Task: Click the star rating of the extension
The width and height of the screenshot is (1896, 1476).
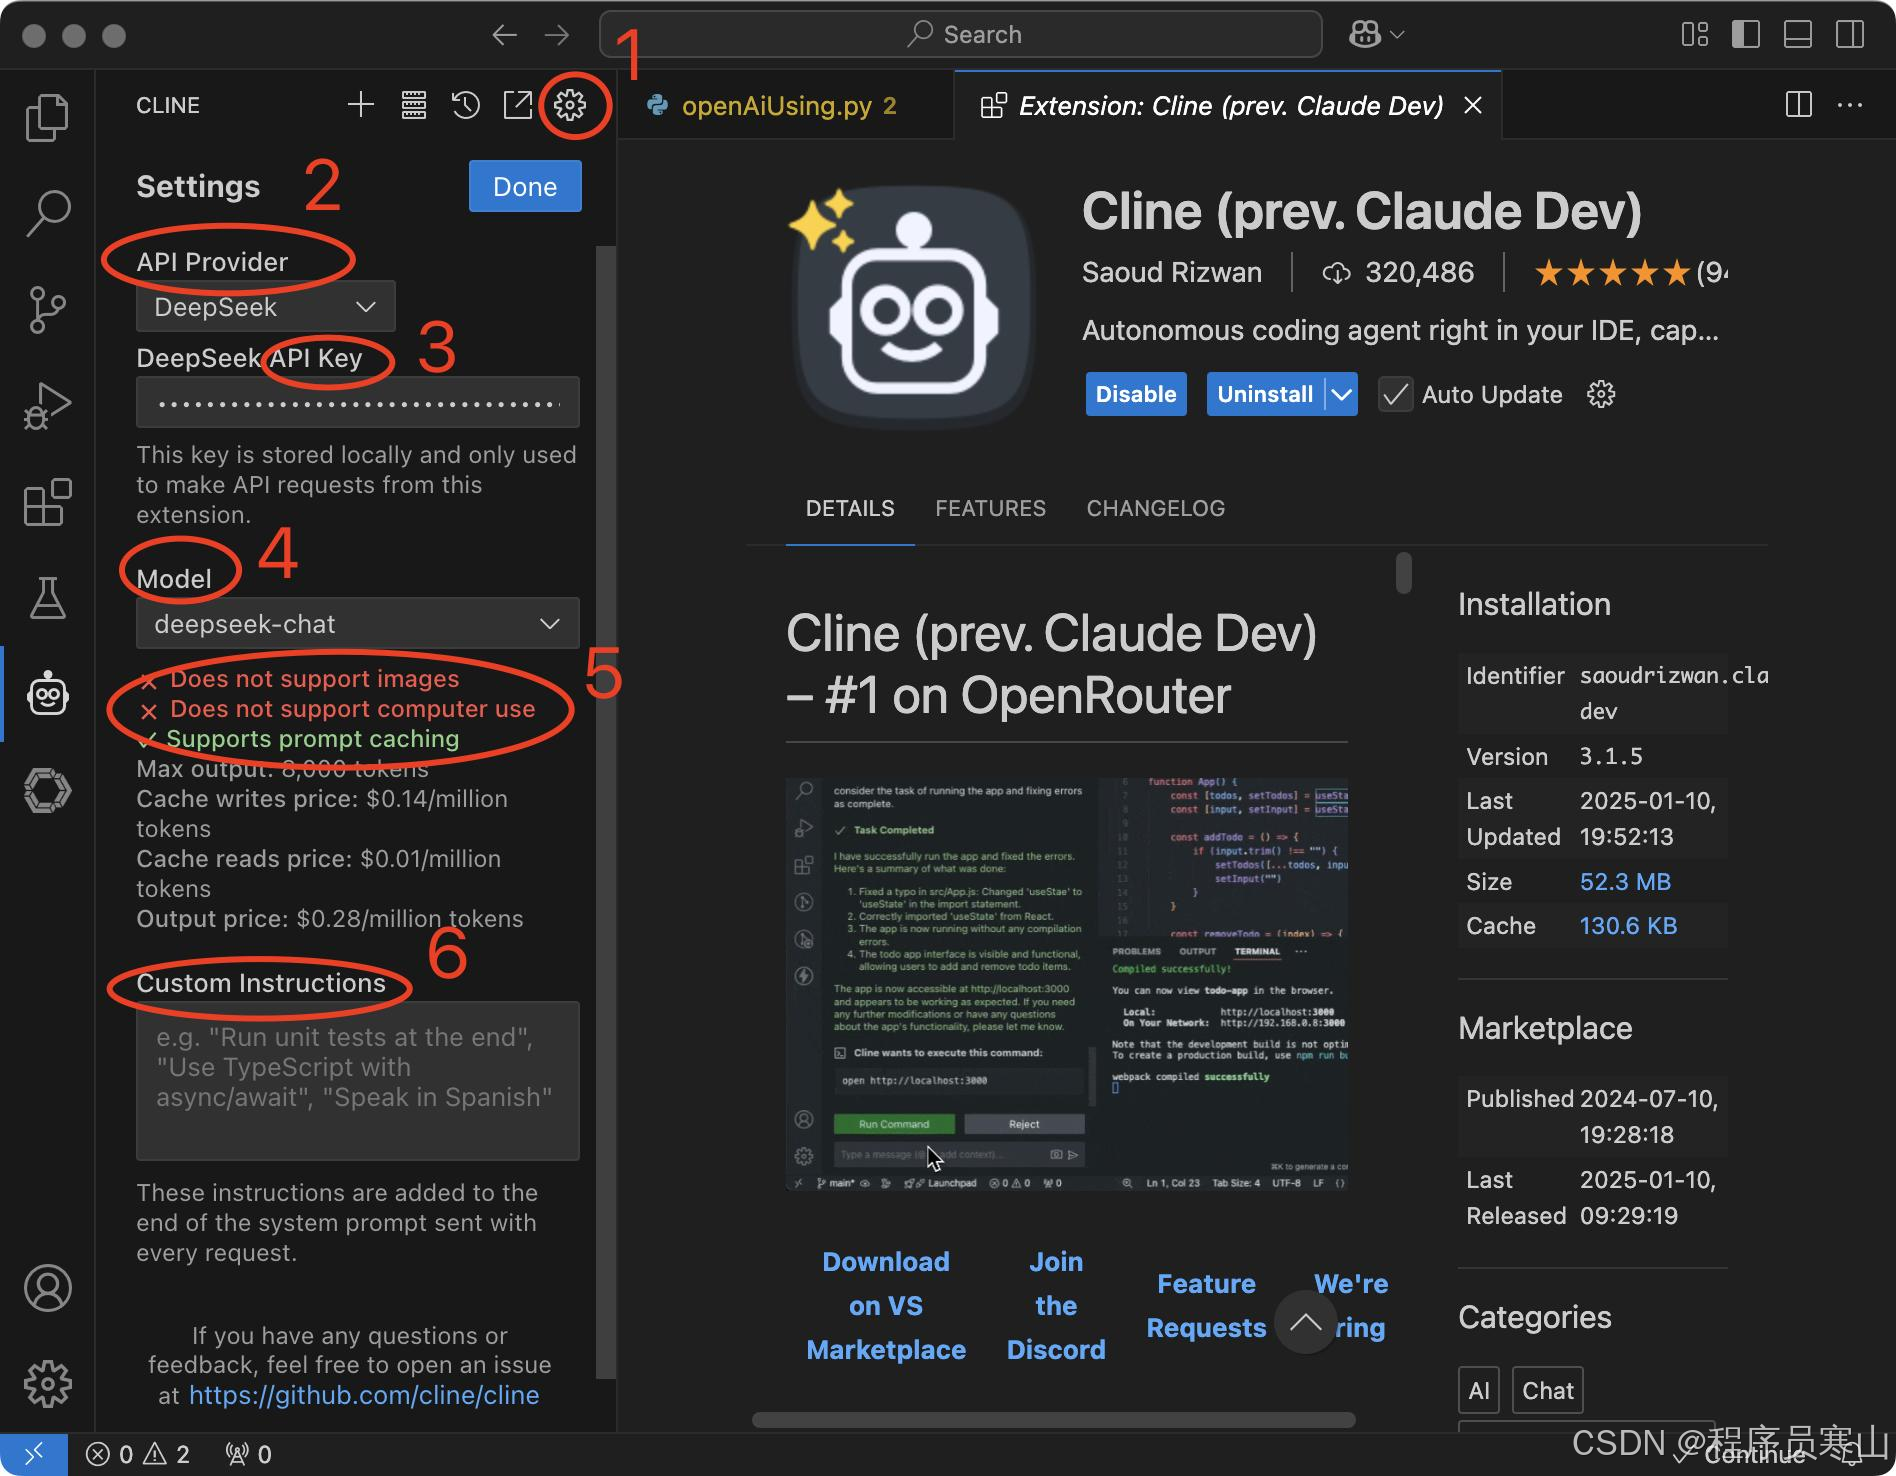Action: pos(1612,272)
